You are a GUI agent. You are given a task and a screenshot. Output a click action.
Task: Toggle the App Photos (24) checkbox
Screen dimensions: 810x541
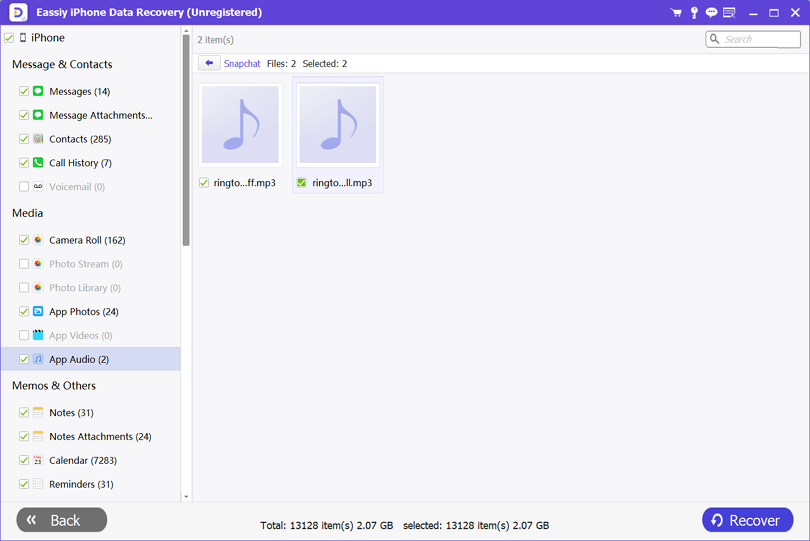point(24,311)
